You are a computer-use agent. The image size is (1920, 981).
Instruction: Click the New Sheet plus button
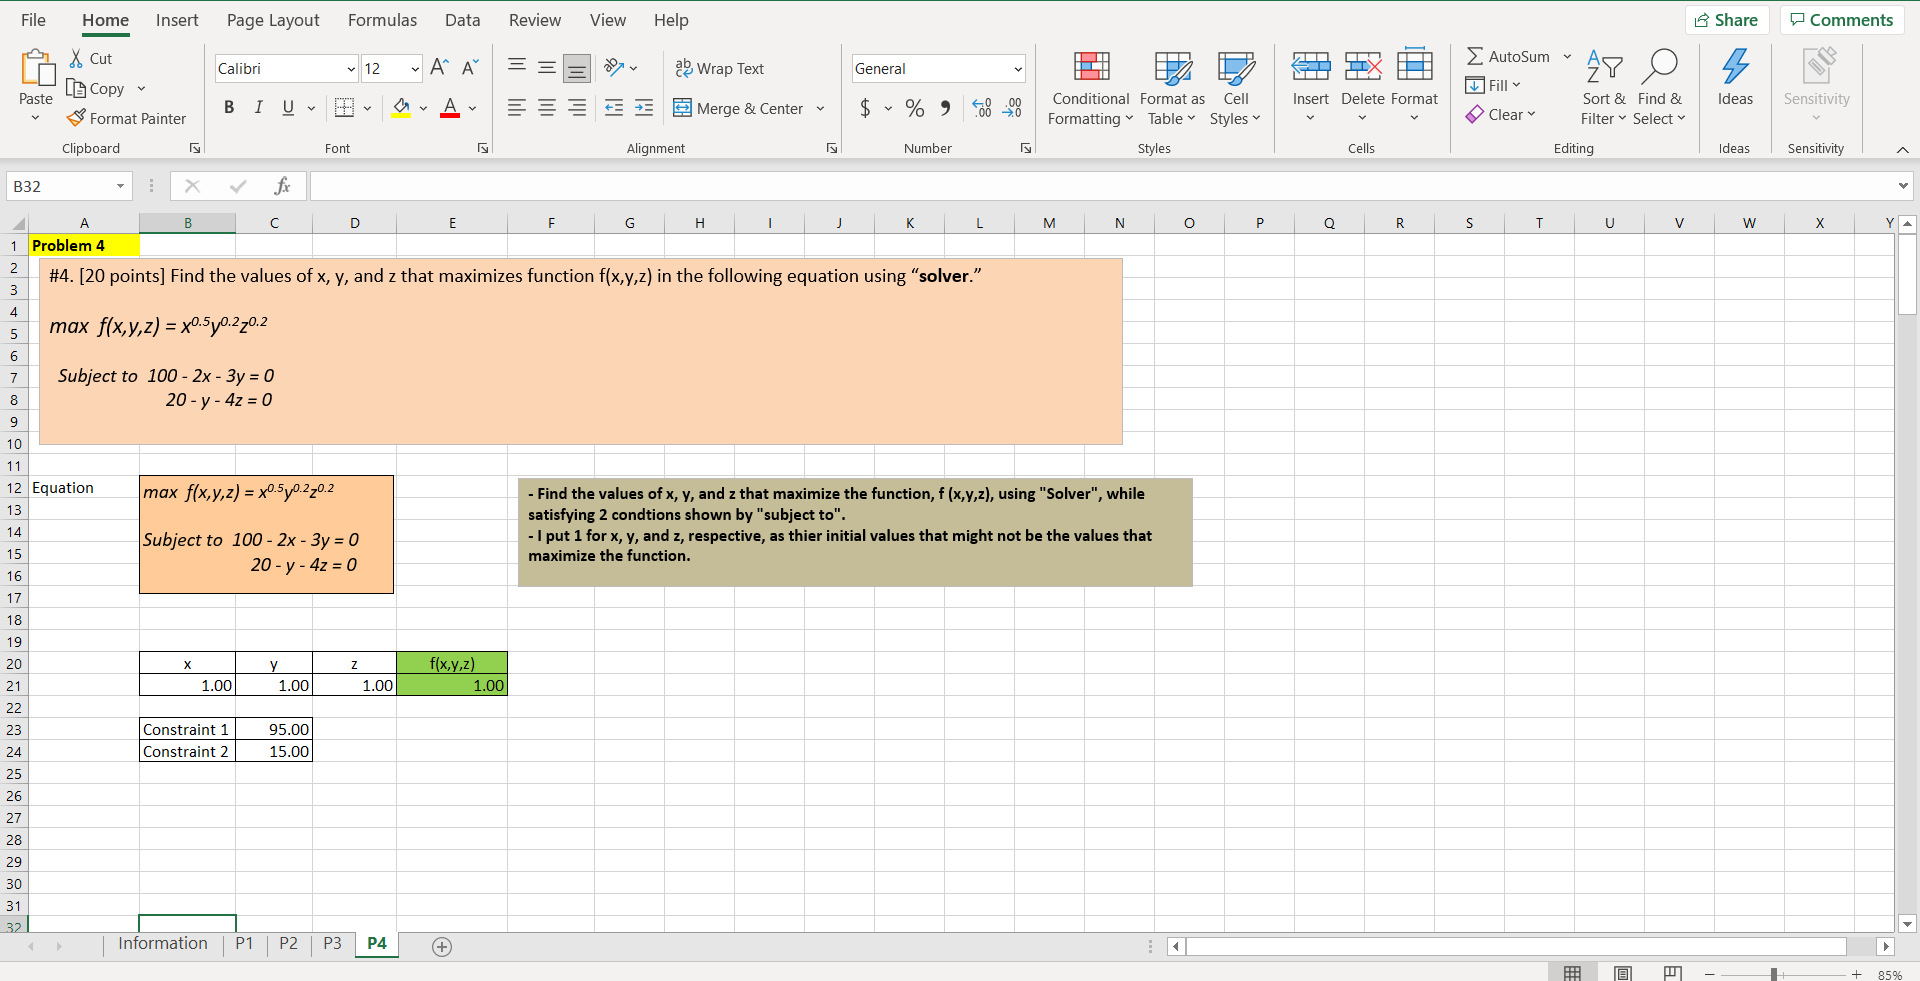point(442,946)
